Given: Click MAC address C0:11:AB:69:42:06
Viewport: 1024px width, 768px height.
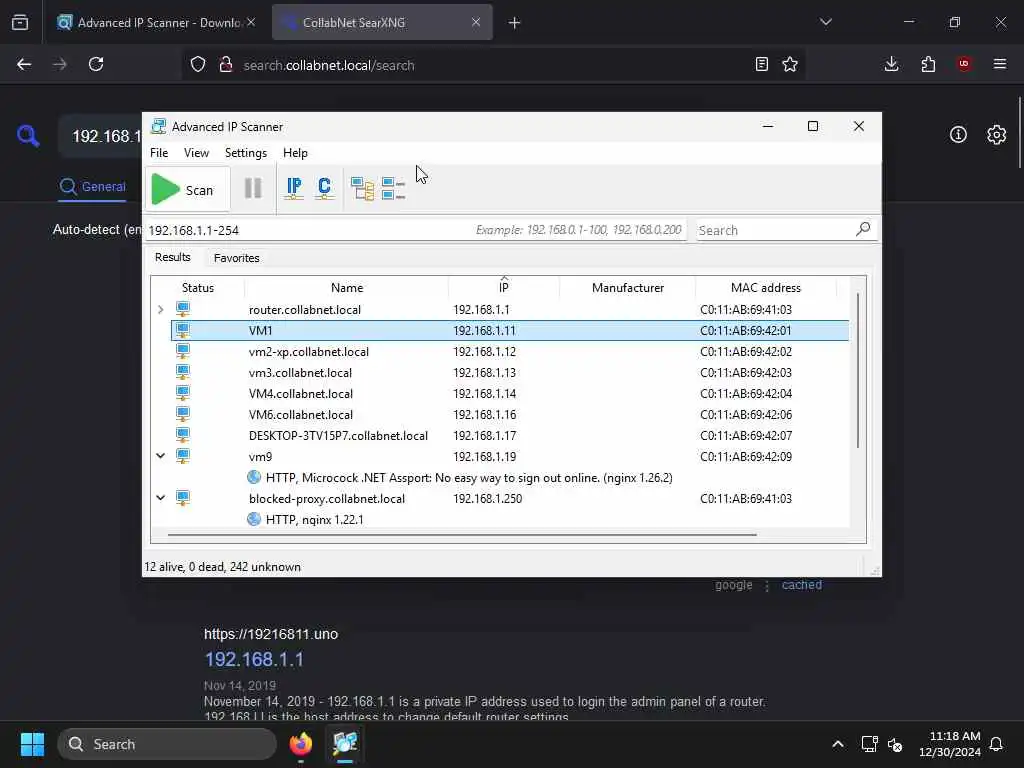Looking at the screenshot, I should 745,415.
